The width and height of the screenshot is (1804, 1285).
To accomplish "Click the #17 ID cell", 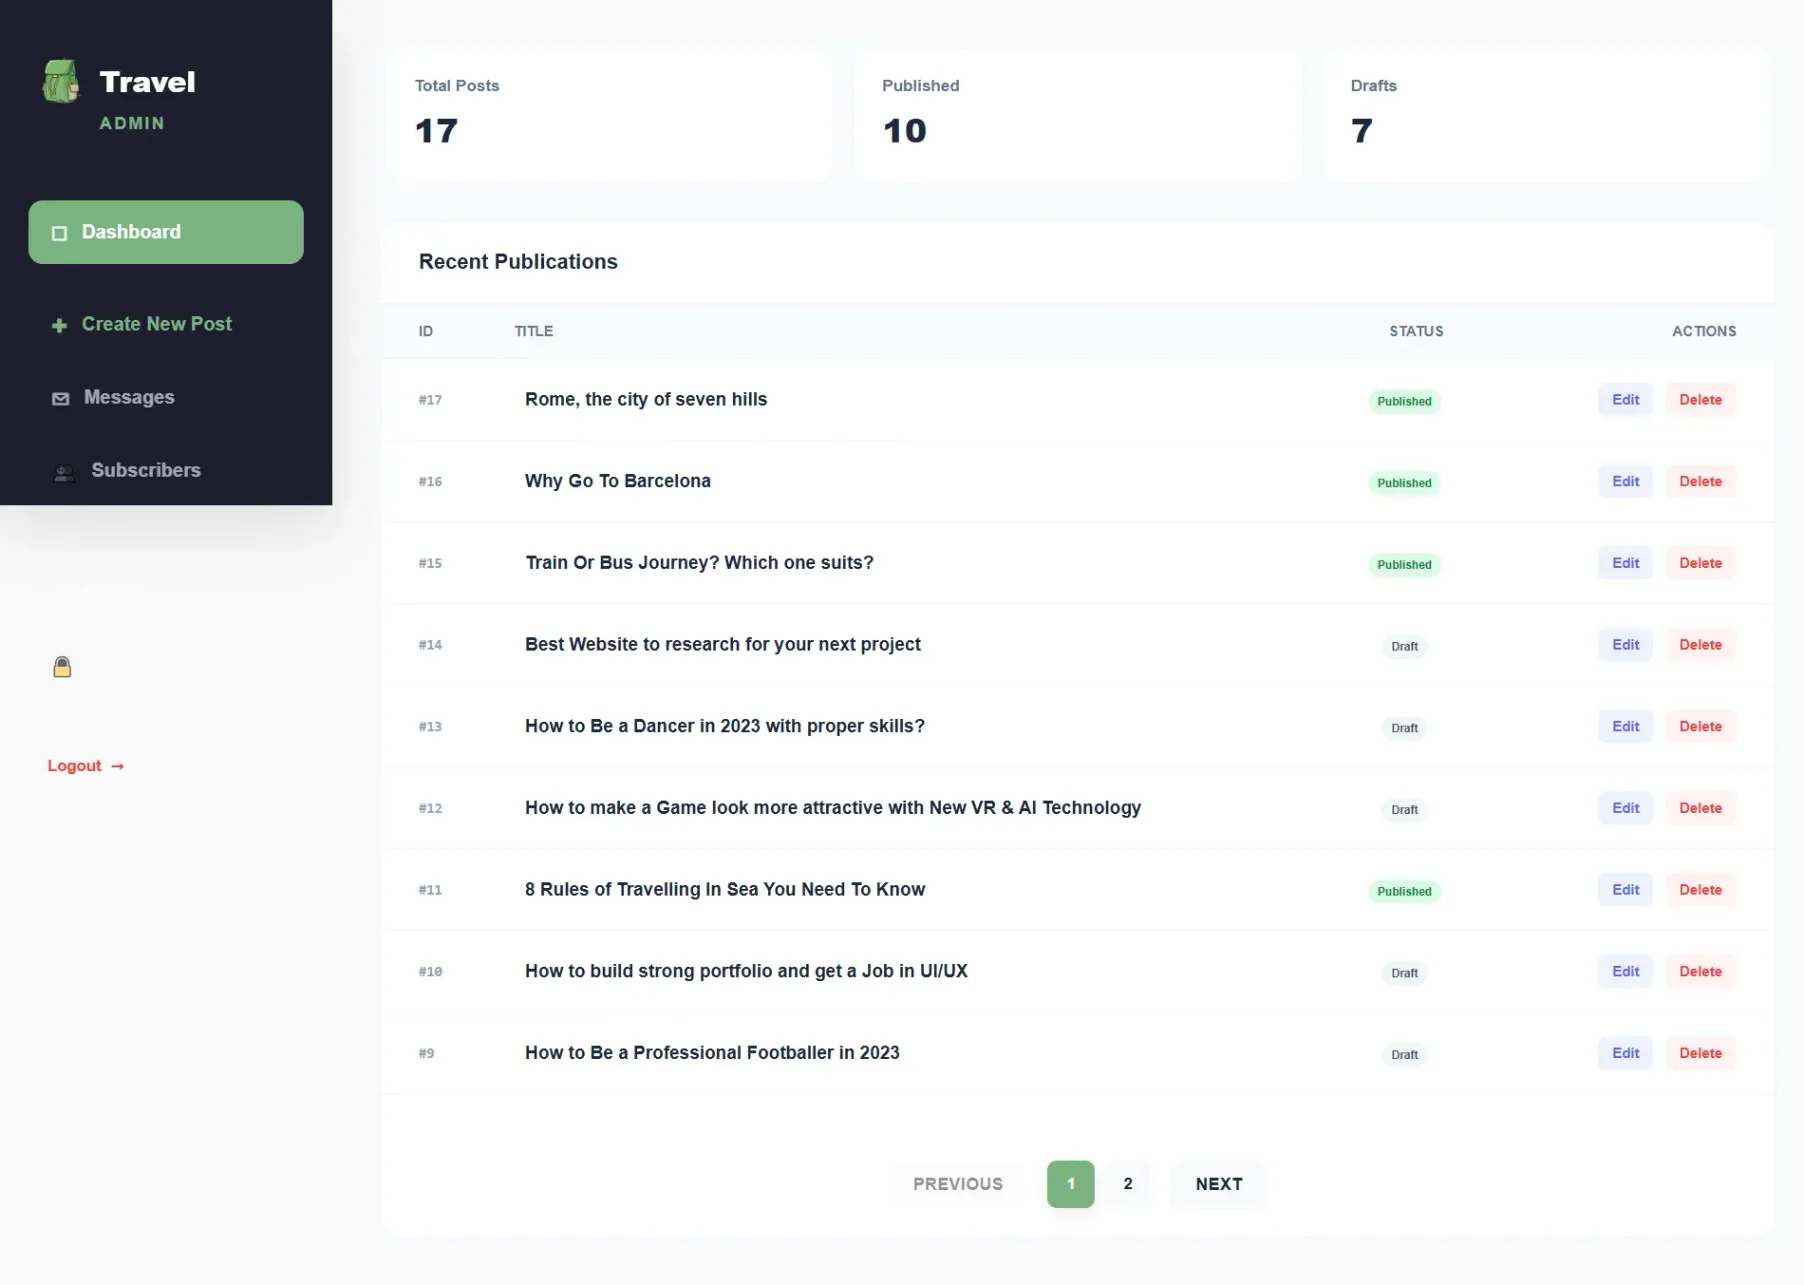I will (430, 400).
